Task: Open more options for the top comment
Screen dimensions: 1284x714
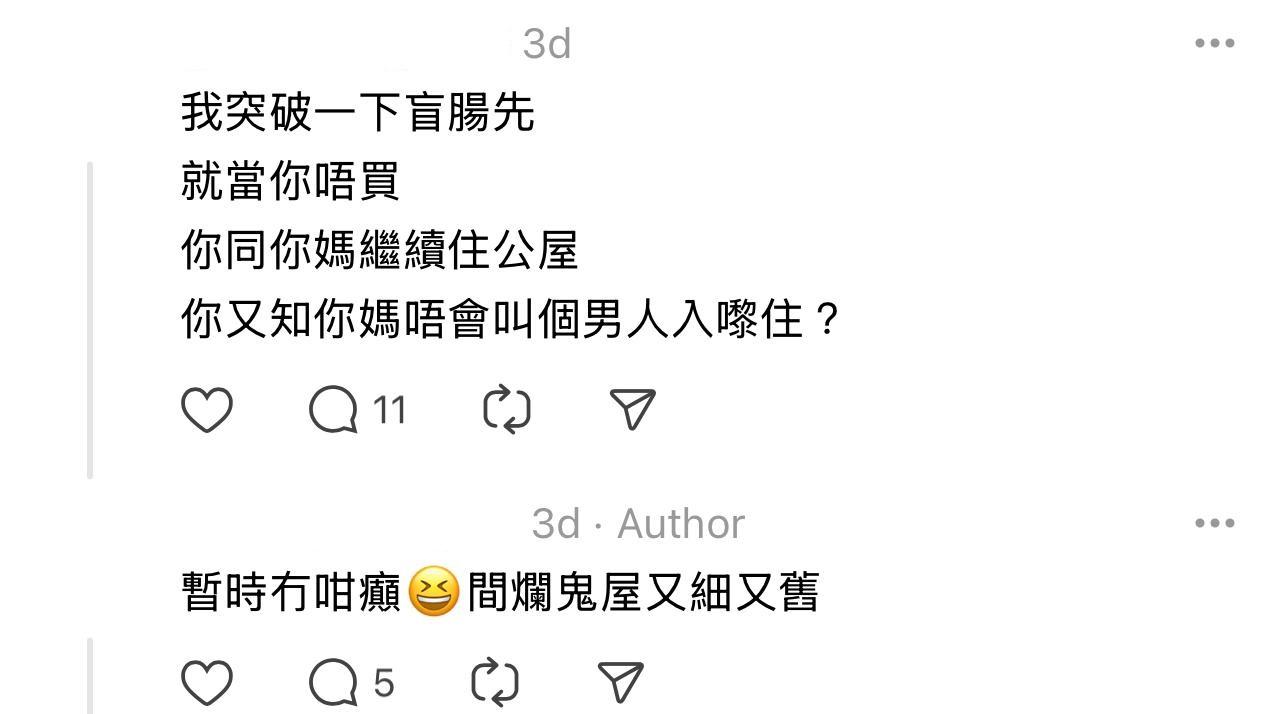Action: pos(1215,43)
